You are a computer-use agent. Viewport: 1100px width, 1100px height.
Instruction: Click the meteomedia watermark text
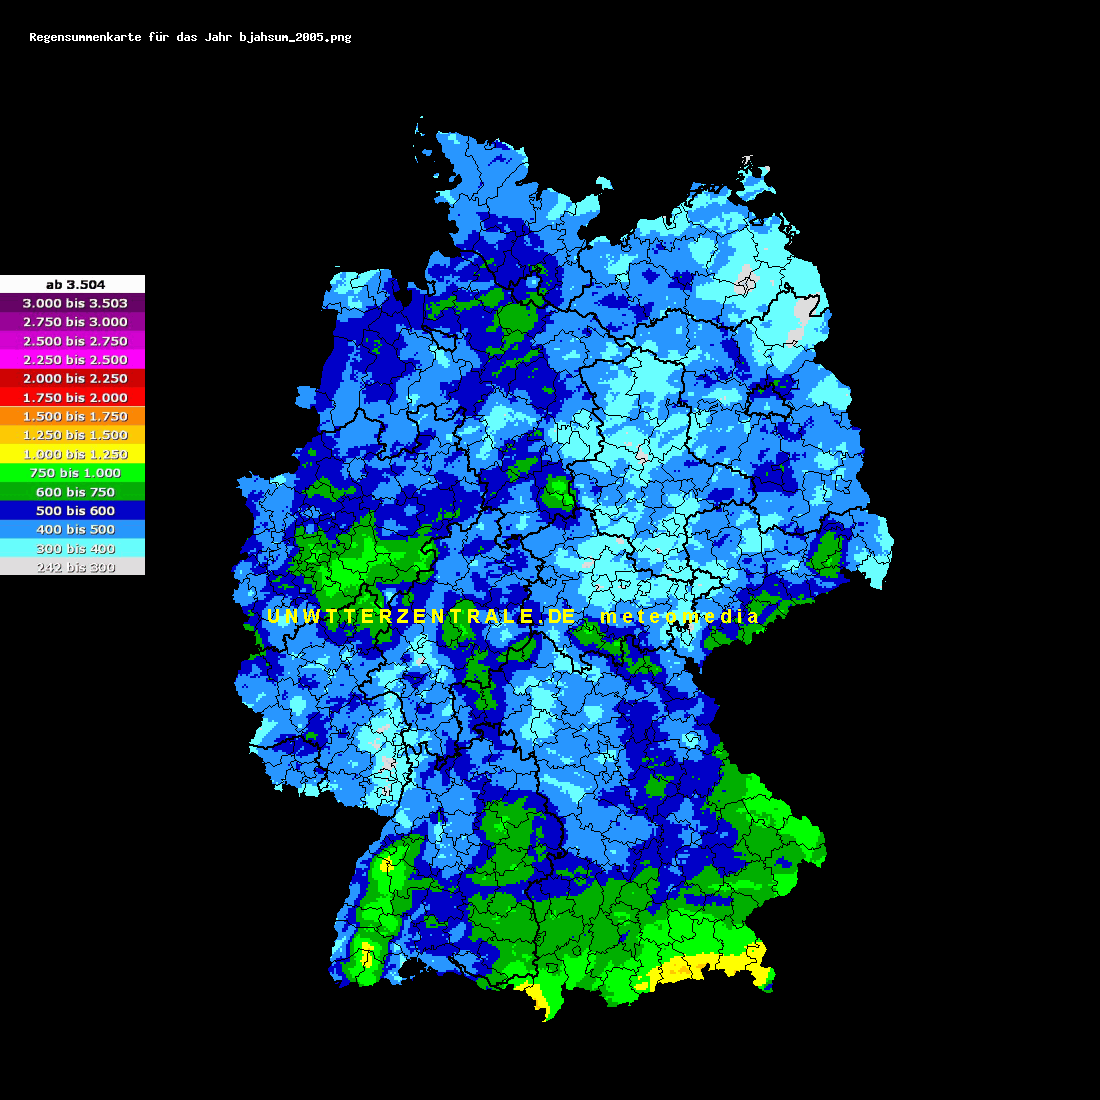pyautogui.click(x=678, y=618)
